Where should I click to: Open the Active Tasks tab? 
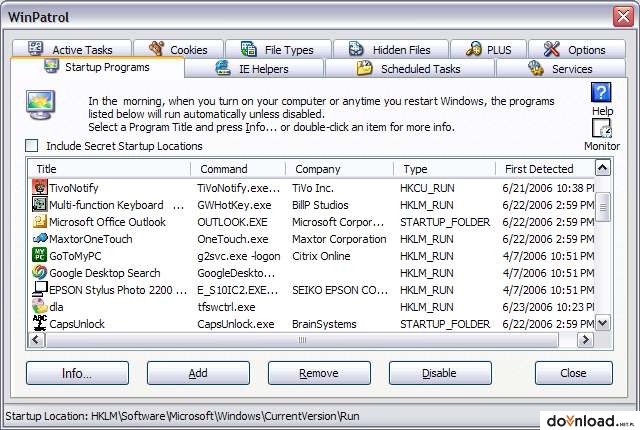(x=72, y=49)
